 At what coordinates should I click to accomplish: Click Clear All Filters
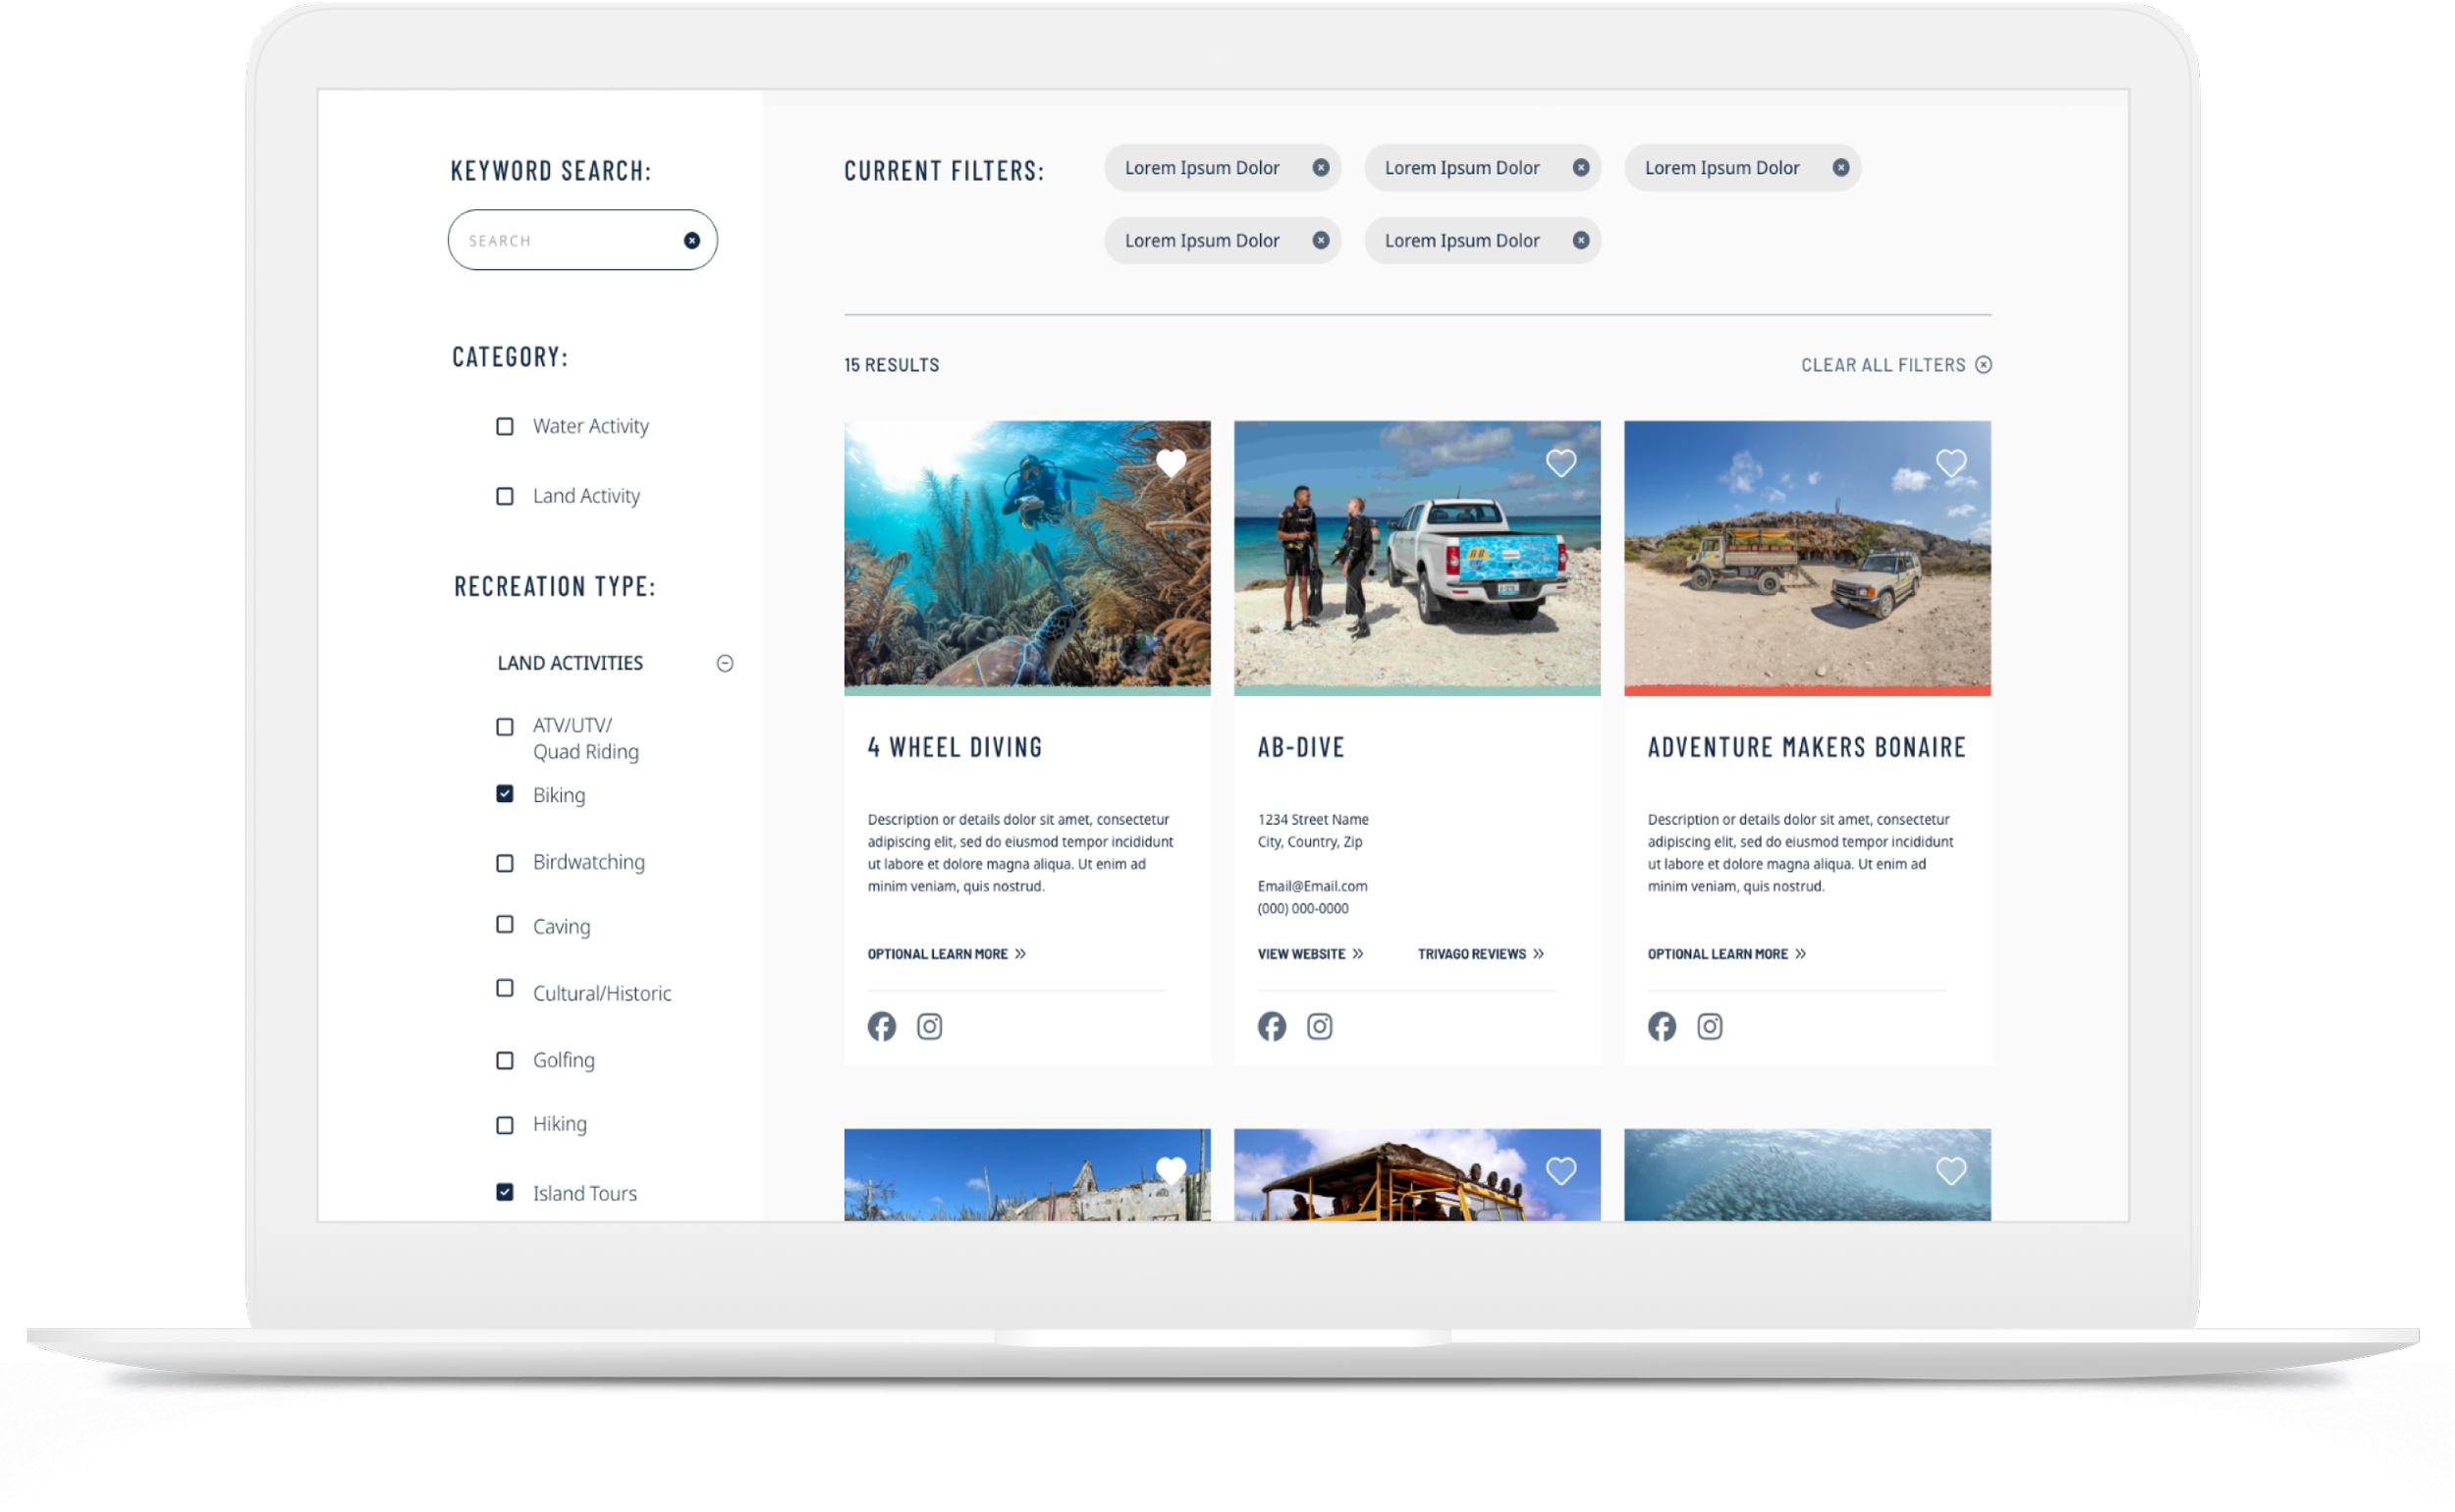coord(1895,365)
